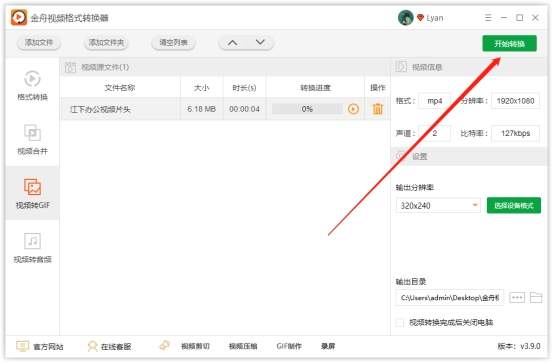
Task: Click the VIP diamond icon beside Lyan
Action: pyautogui.click(x=420, y=17)
